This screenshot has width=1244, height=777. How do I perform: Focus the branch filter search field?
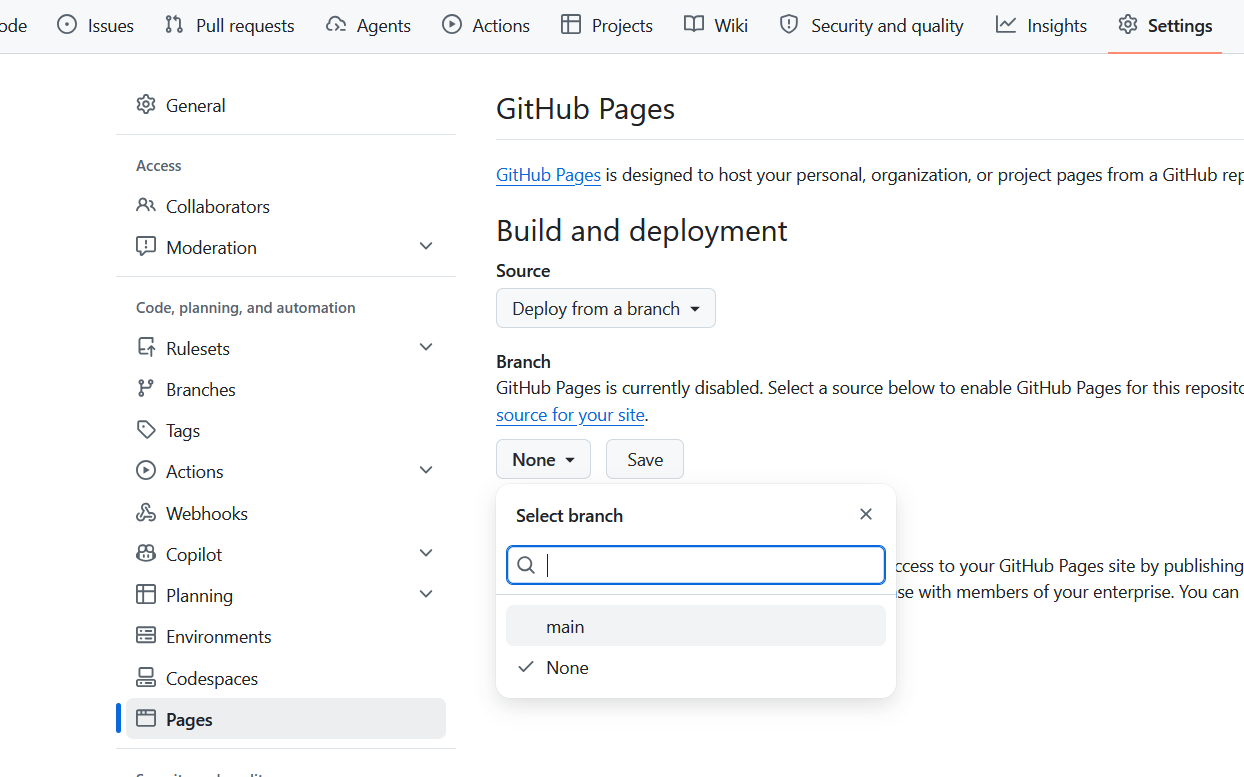click(x=696, y=565)
